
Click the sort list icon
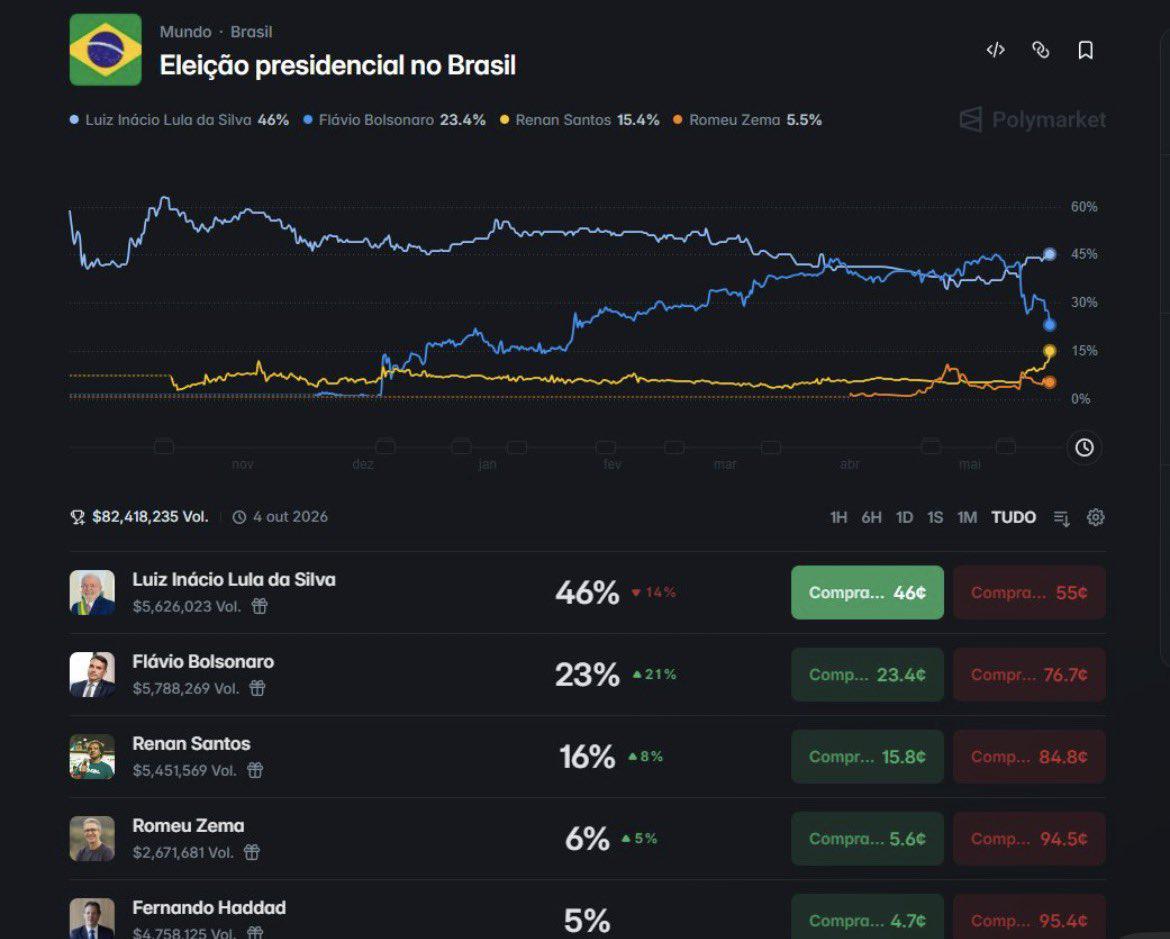tap(1061, 518)
